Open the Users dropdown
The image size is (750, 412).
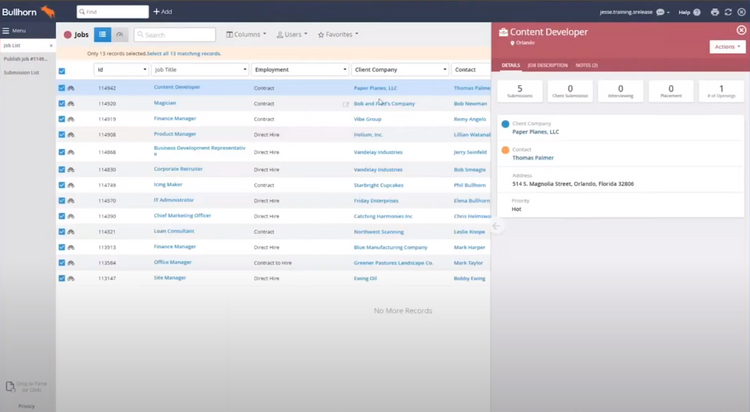[x=292, y=34]
